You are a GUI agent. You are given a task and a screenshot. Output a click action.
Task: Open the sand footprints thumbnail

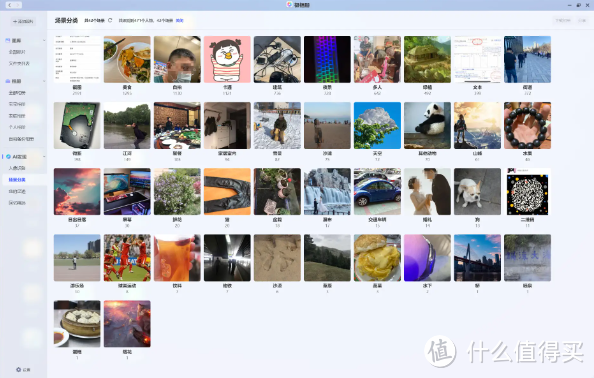tap(277, 258)
